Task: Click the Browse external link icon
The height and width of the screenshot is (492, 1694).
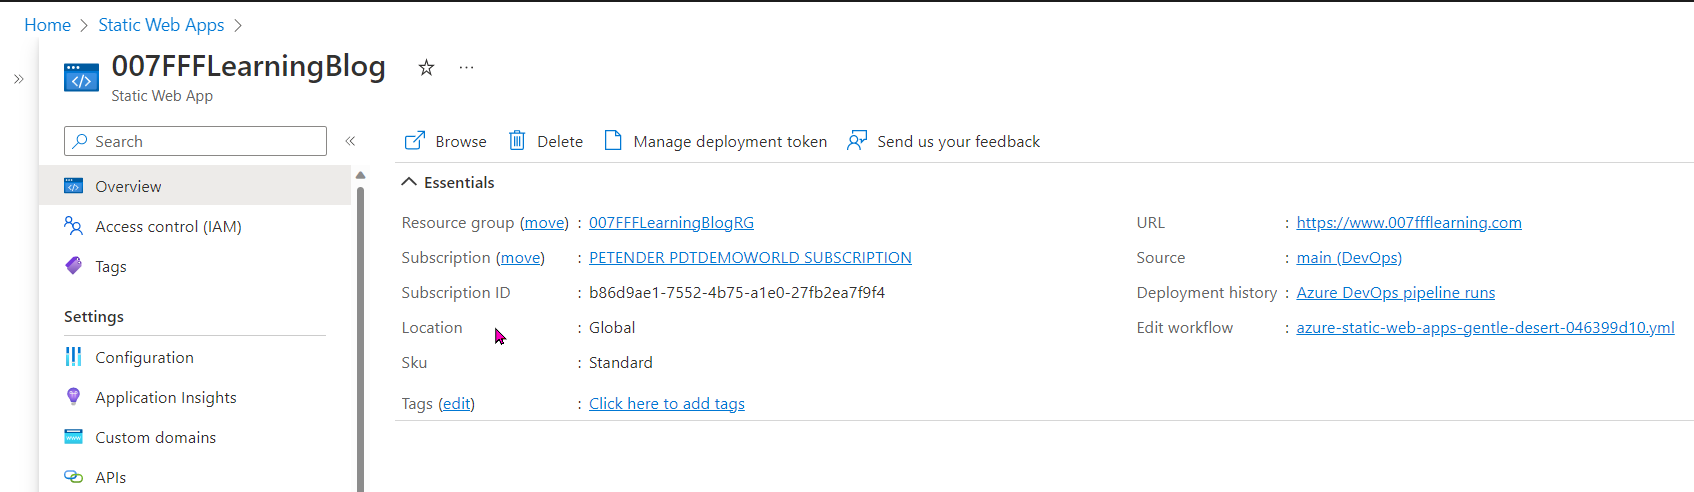Action: click(x=414, y=141)
